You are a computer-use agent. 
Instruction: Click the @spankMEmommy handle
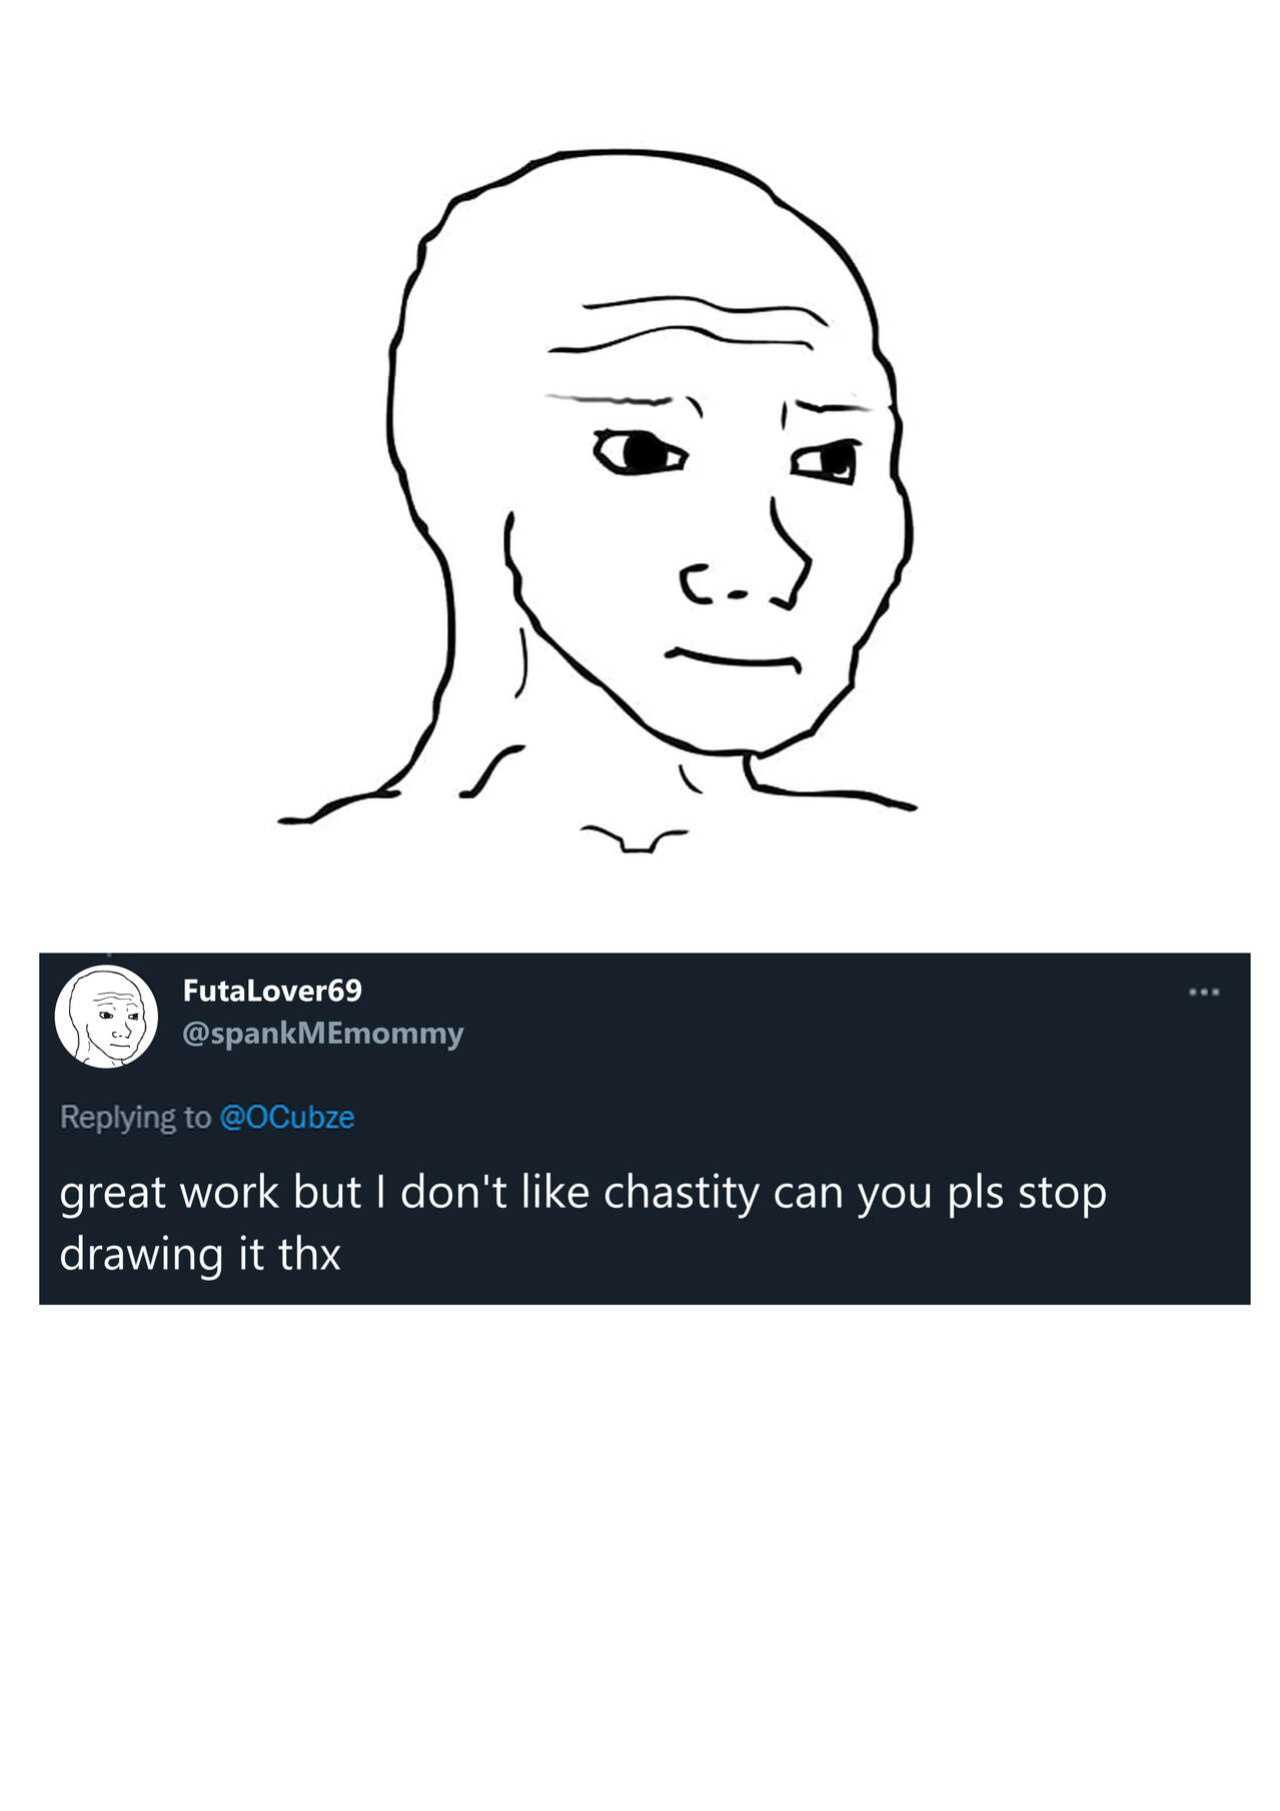(x=322, y=1033)
